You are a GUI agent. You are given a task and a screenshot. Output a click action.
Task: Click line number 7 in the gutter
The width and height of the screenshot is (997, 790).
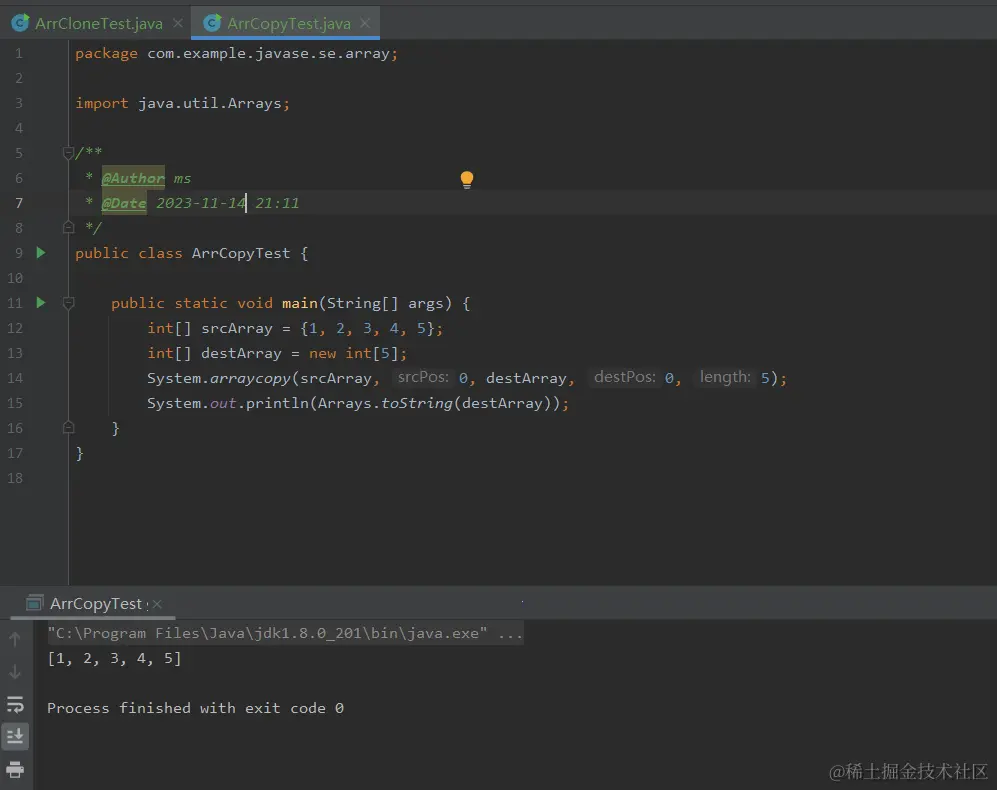(x=18, y=203)
